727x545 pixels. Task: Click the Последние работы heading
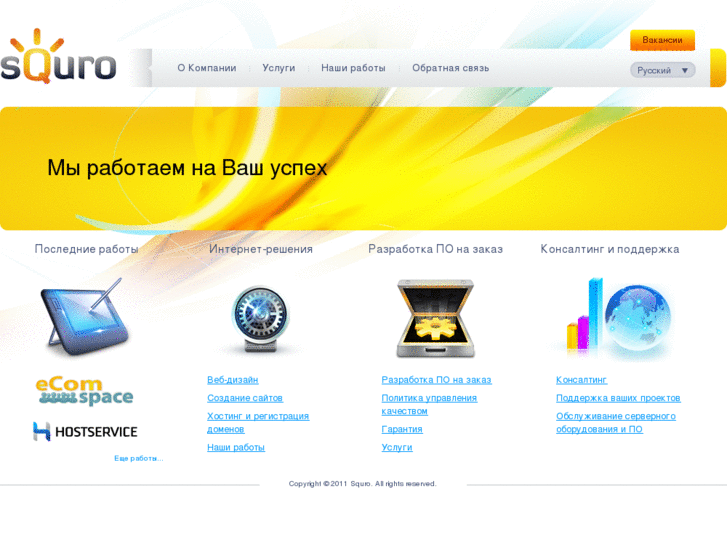(87, 249)
